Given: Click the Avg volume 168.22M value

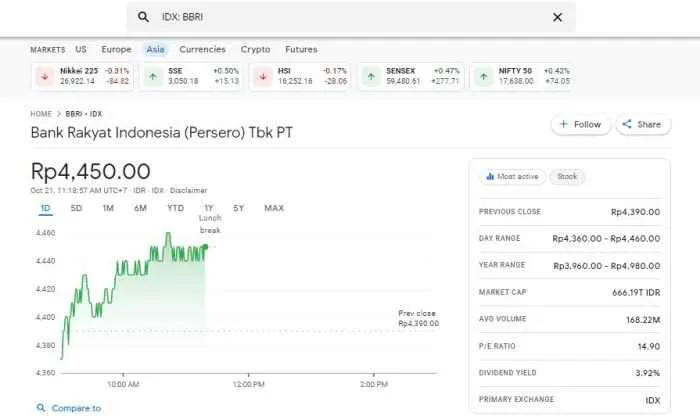Looking at the screenshot, I should coord(643,320).
